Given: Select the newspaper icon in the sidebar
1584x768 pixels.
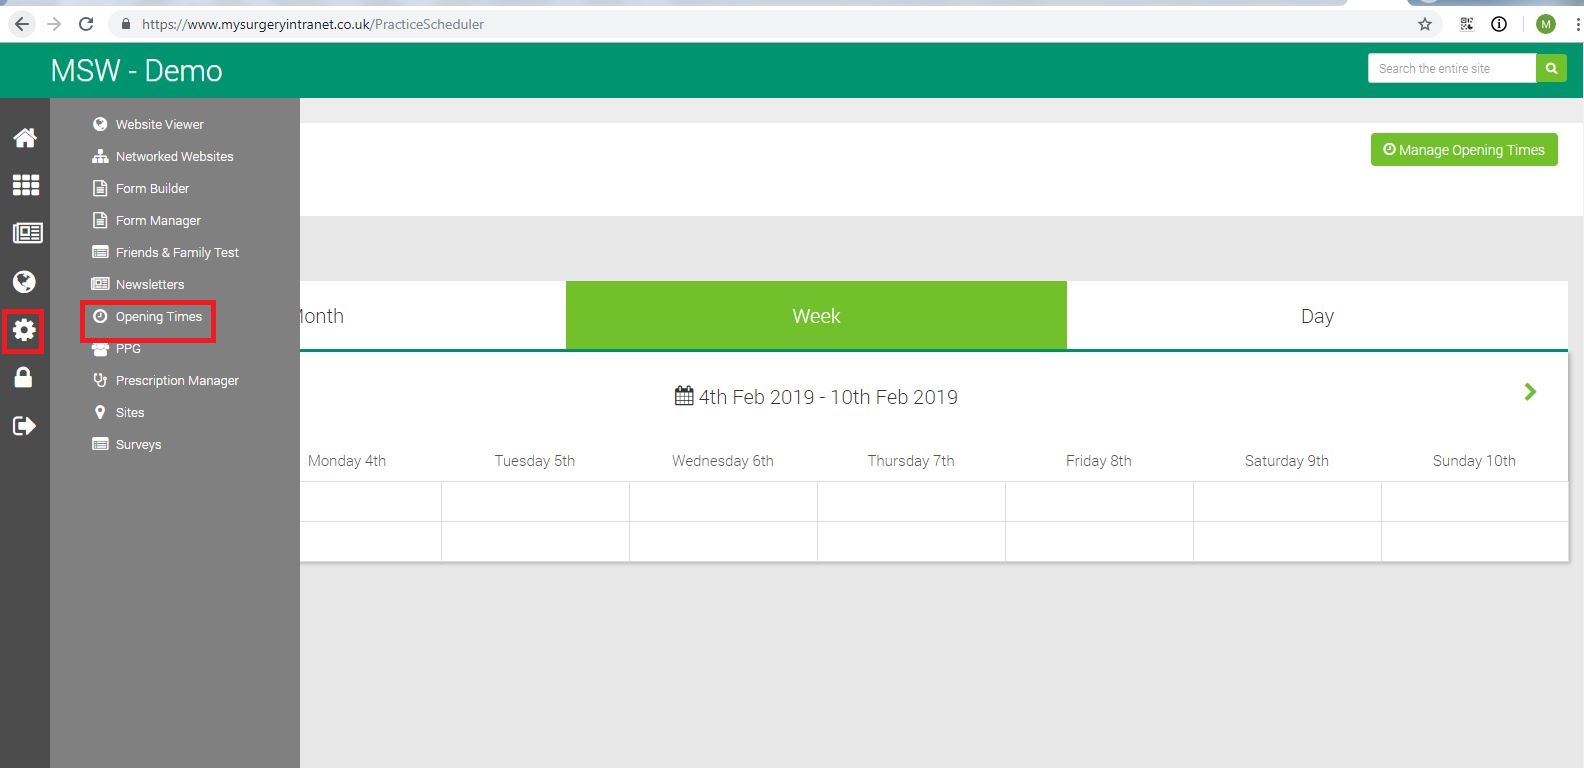Looking at the screenshot, I should point(25,233).
